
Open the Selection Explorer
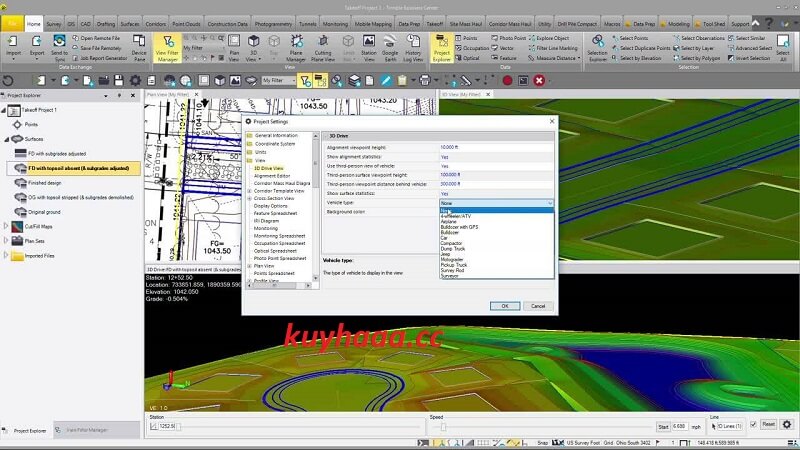click(x=597, y=48)
